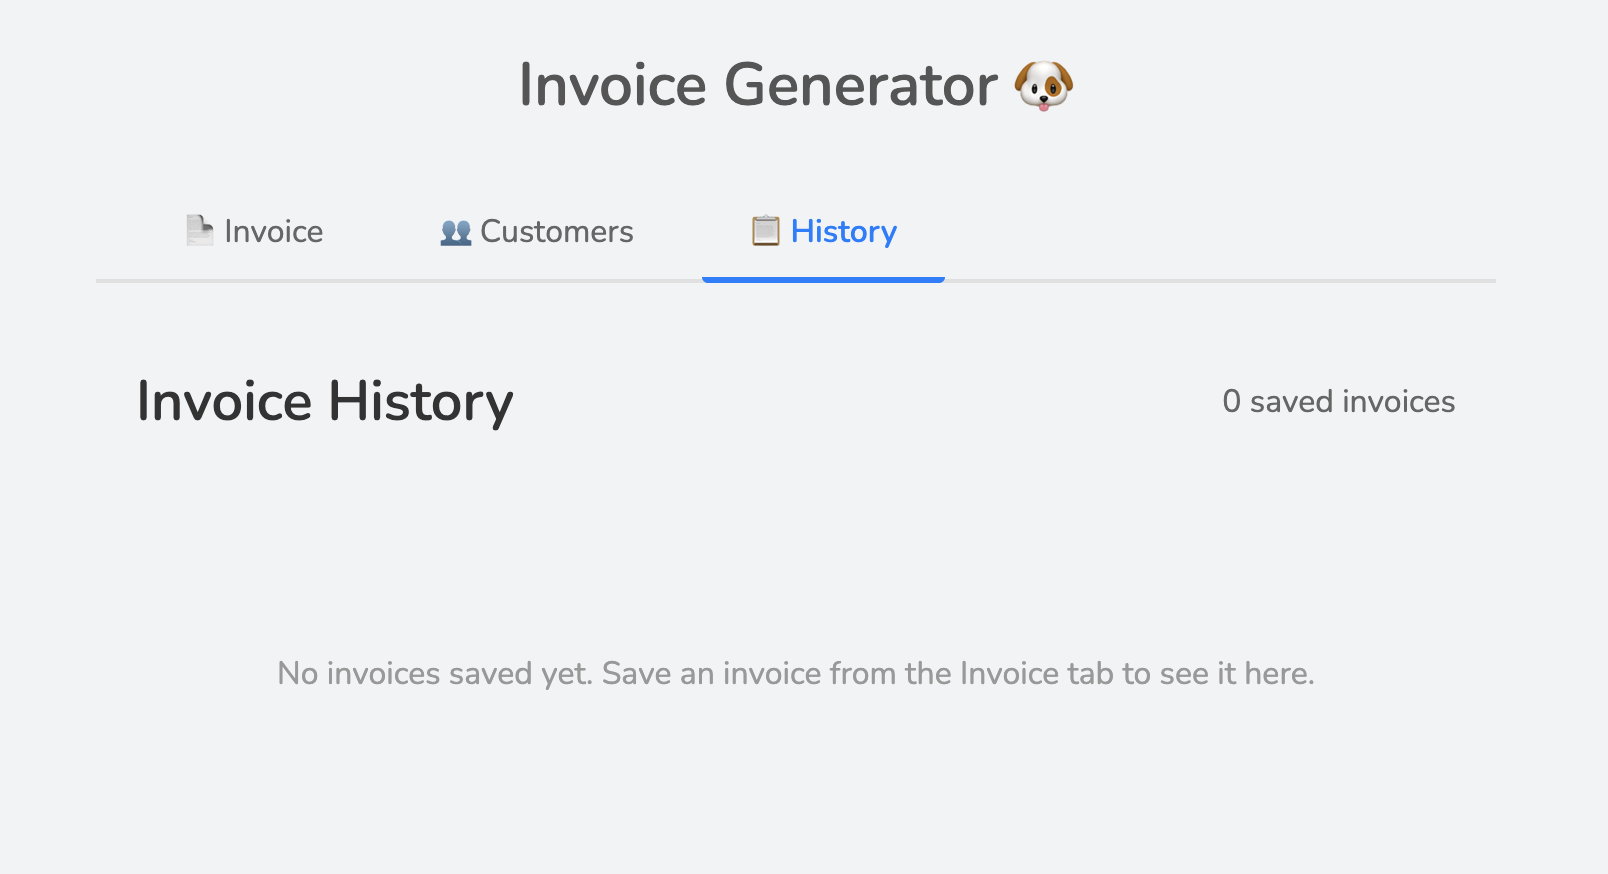
Task: Click the active History tab label
Action: (843, 231)
